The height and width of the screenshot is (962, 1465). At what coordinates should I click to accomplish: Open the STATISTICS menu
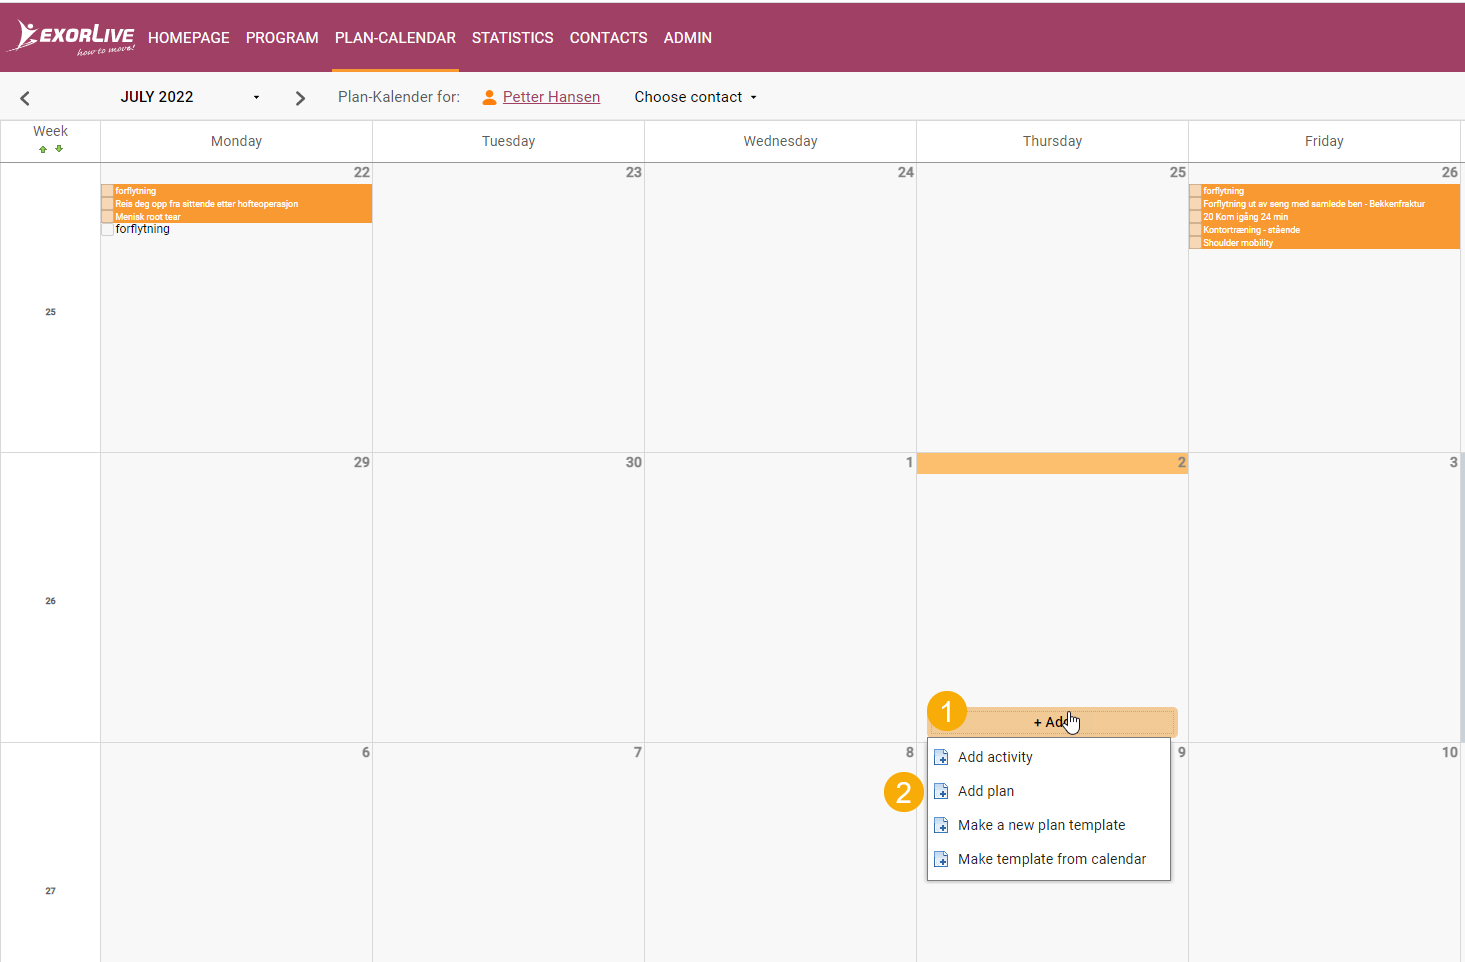pos(513,38)
